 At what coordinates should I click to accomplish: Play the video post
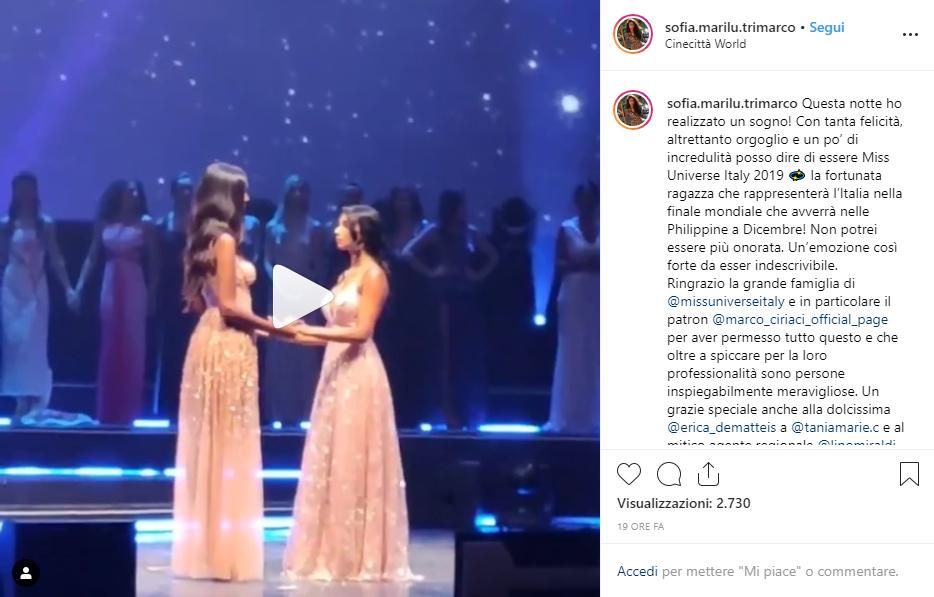300,297
